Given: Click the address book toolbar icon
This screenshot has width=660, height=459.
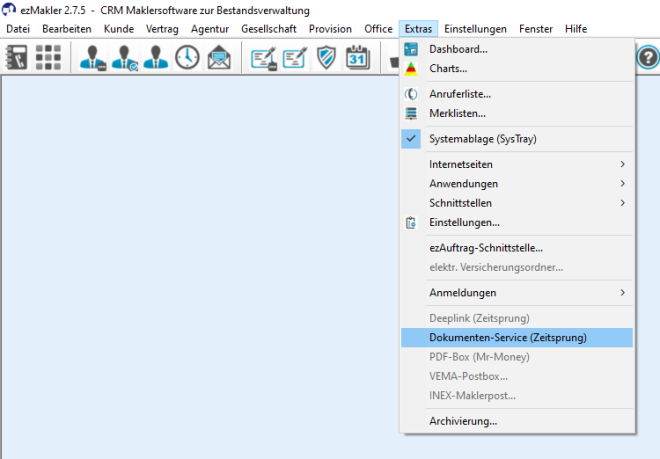Looking at the screenshot, I should click(17, 58).
